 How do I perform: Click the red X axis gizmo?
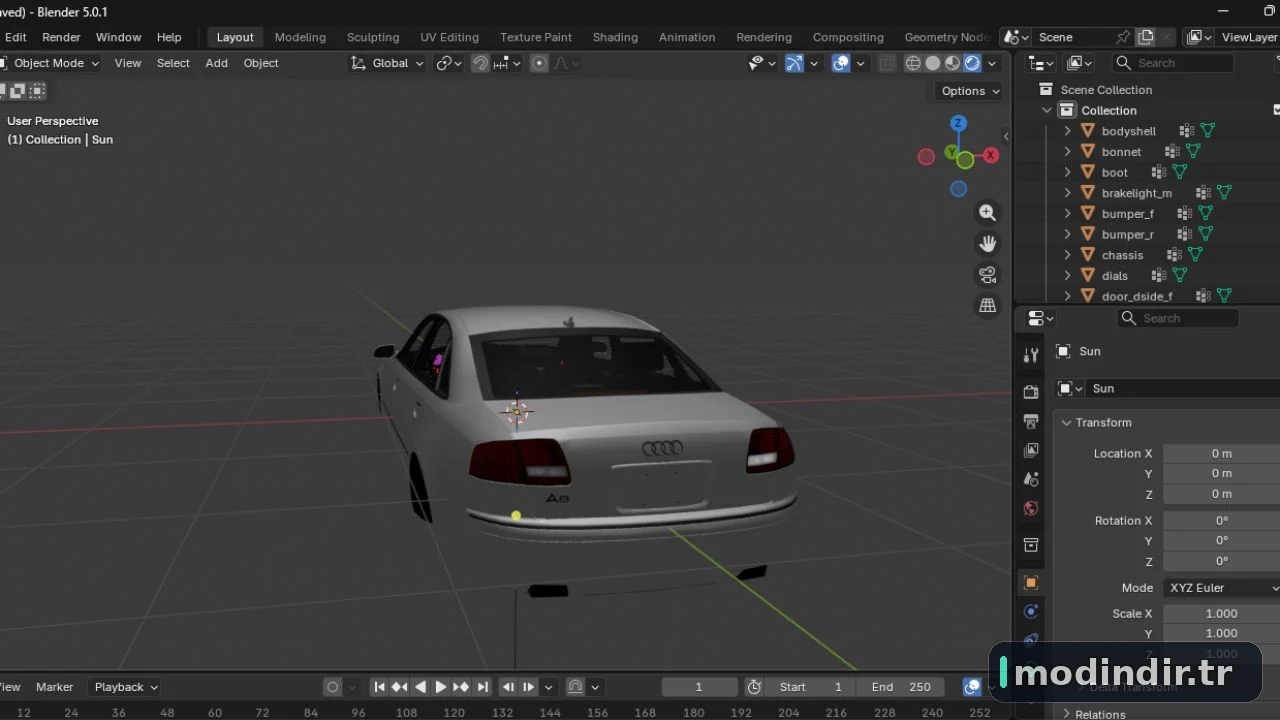pos(990,155)
